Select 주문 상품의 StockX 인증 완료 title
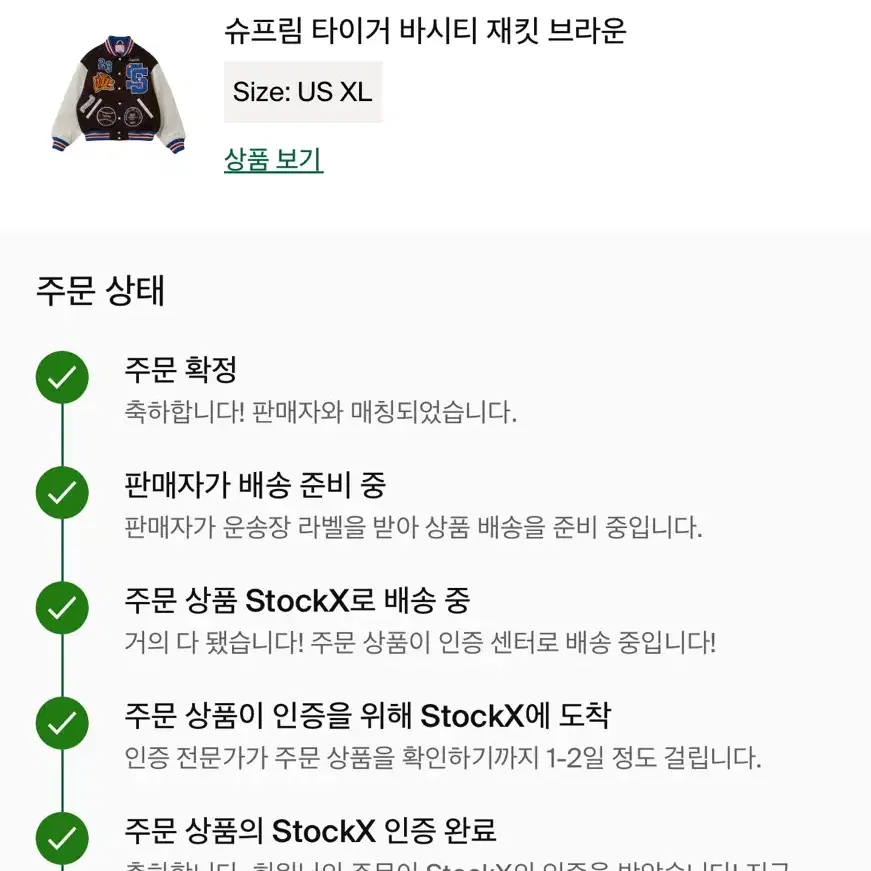This screenshot has width=871, height=871. tap(310, 831)
